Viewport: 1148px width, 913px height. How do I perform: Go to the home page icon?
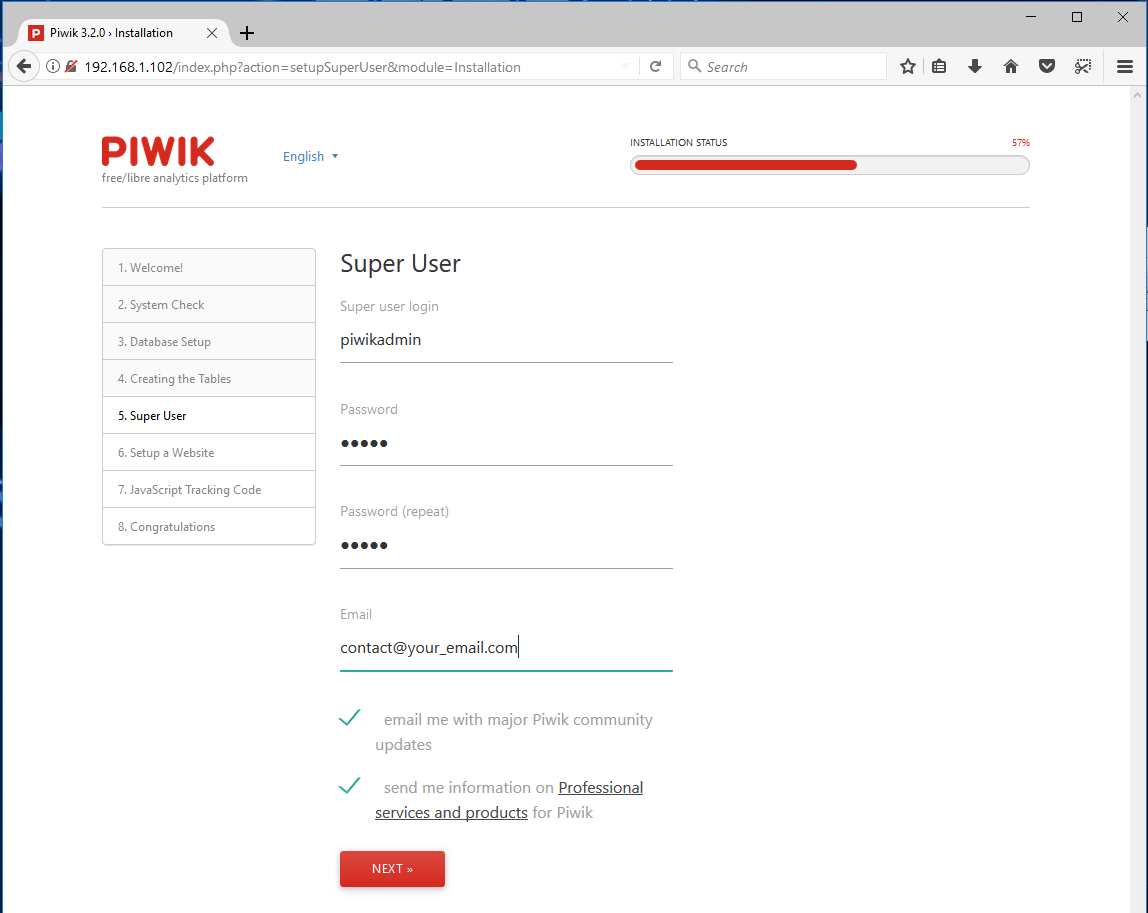pyautogui.click(x=1011, y=67)
